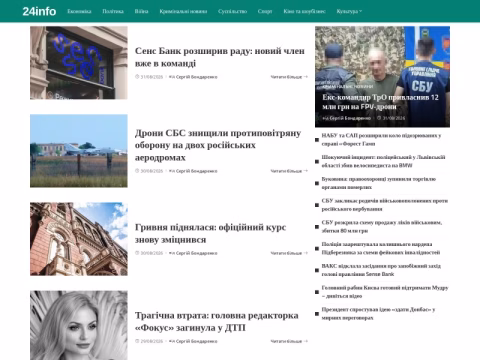Viewport: 480px width, 360px height.
Task: Open the airfield jet photo thumbnail
Action: [79, 151]
